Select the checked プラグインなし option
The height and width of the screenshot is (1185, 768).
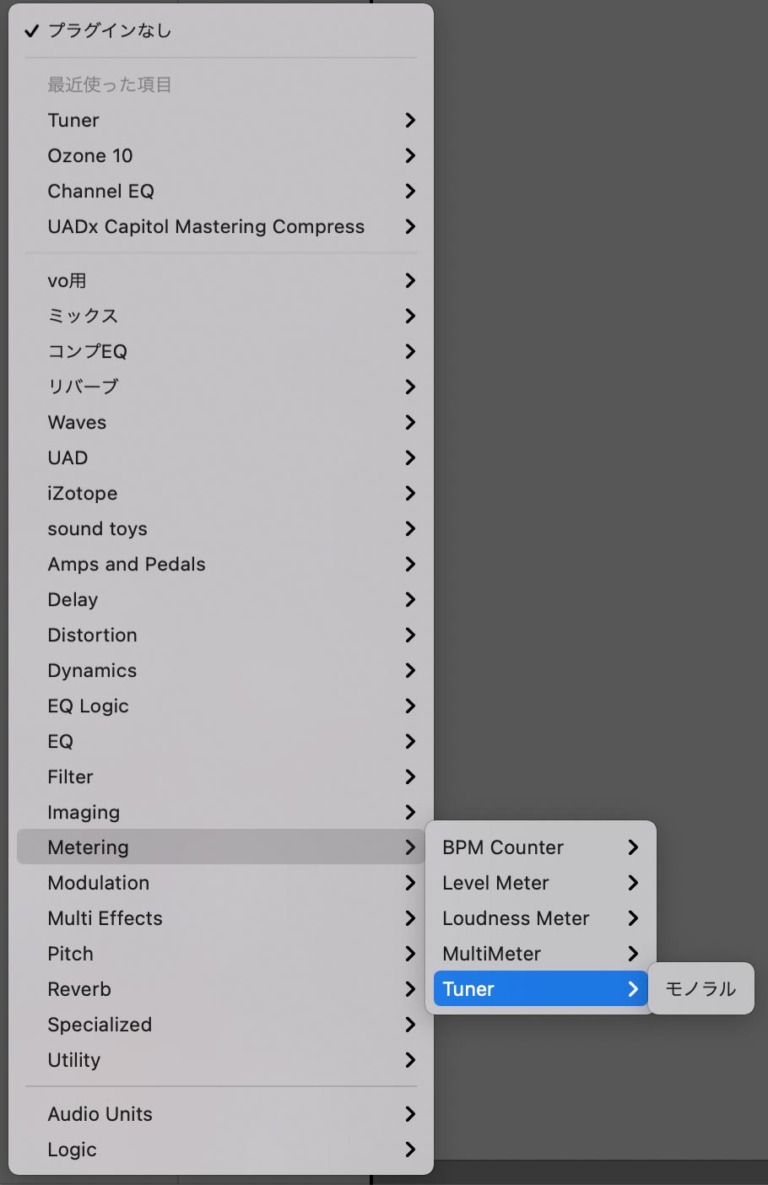coord(110,31)
